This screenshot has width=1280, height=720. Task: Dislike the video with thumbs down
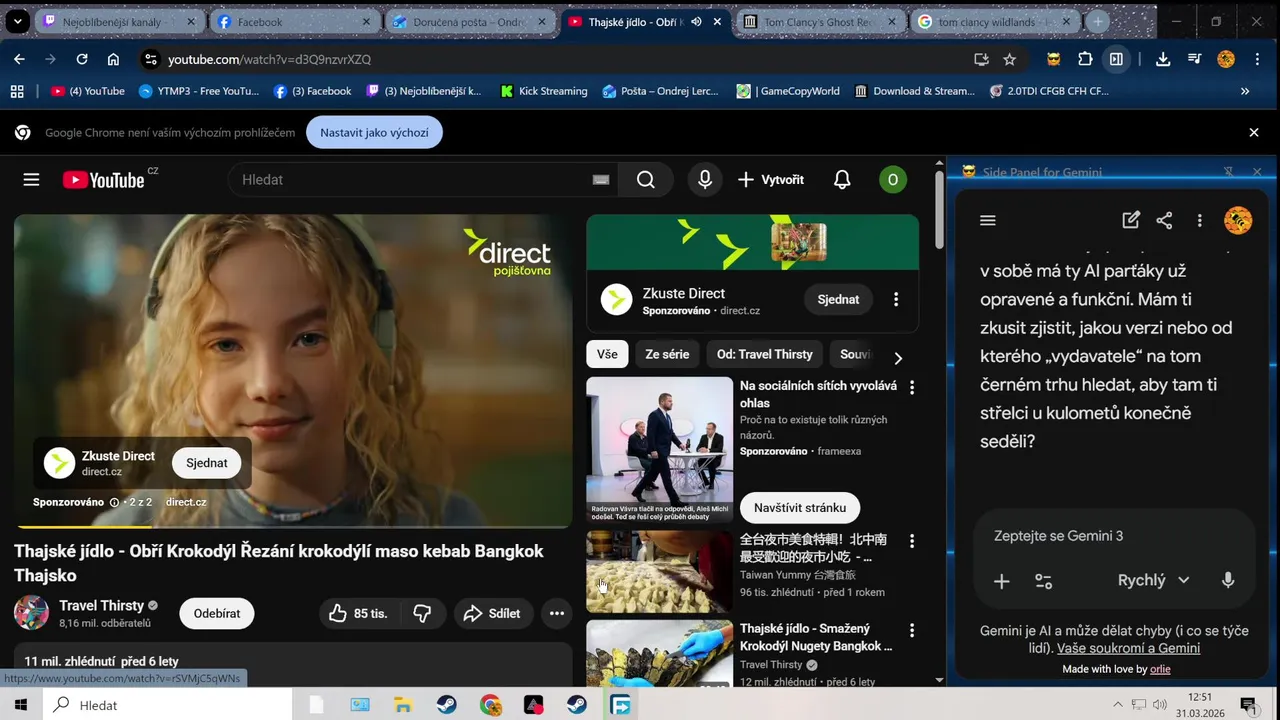pyautogui.click(x=422, y=613)
